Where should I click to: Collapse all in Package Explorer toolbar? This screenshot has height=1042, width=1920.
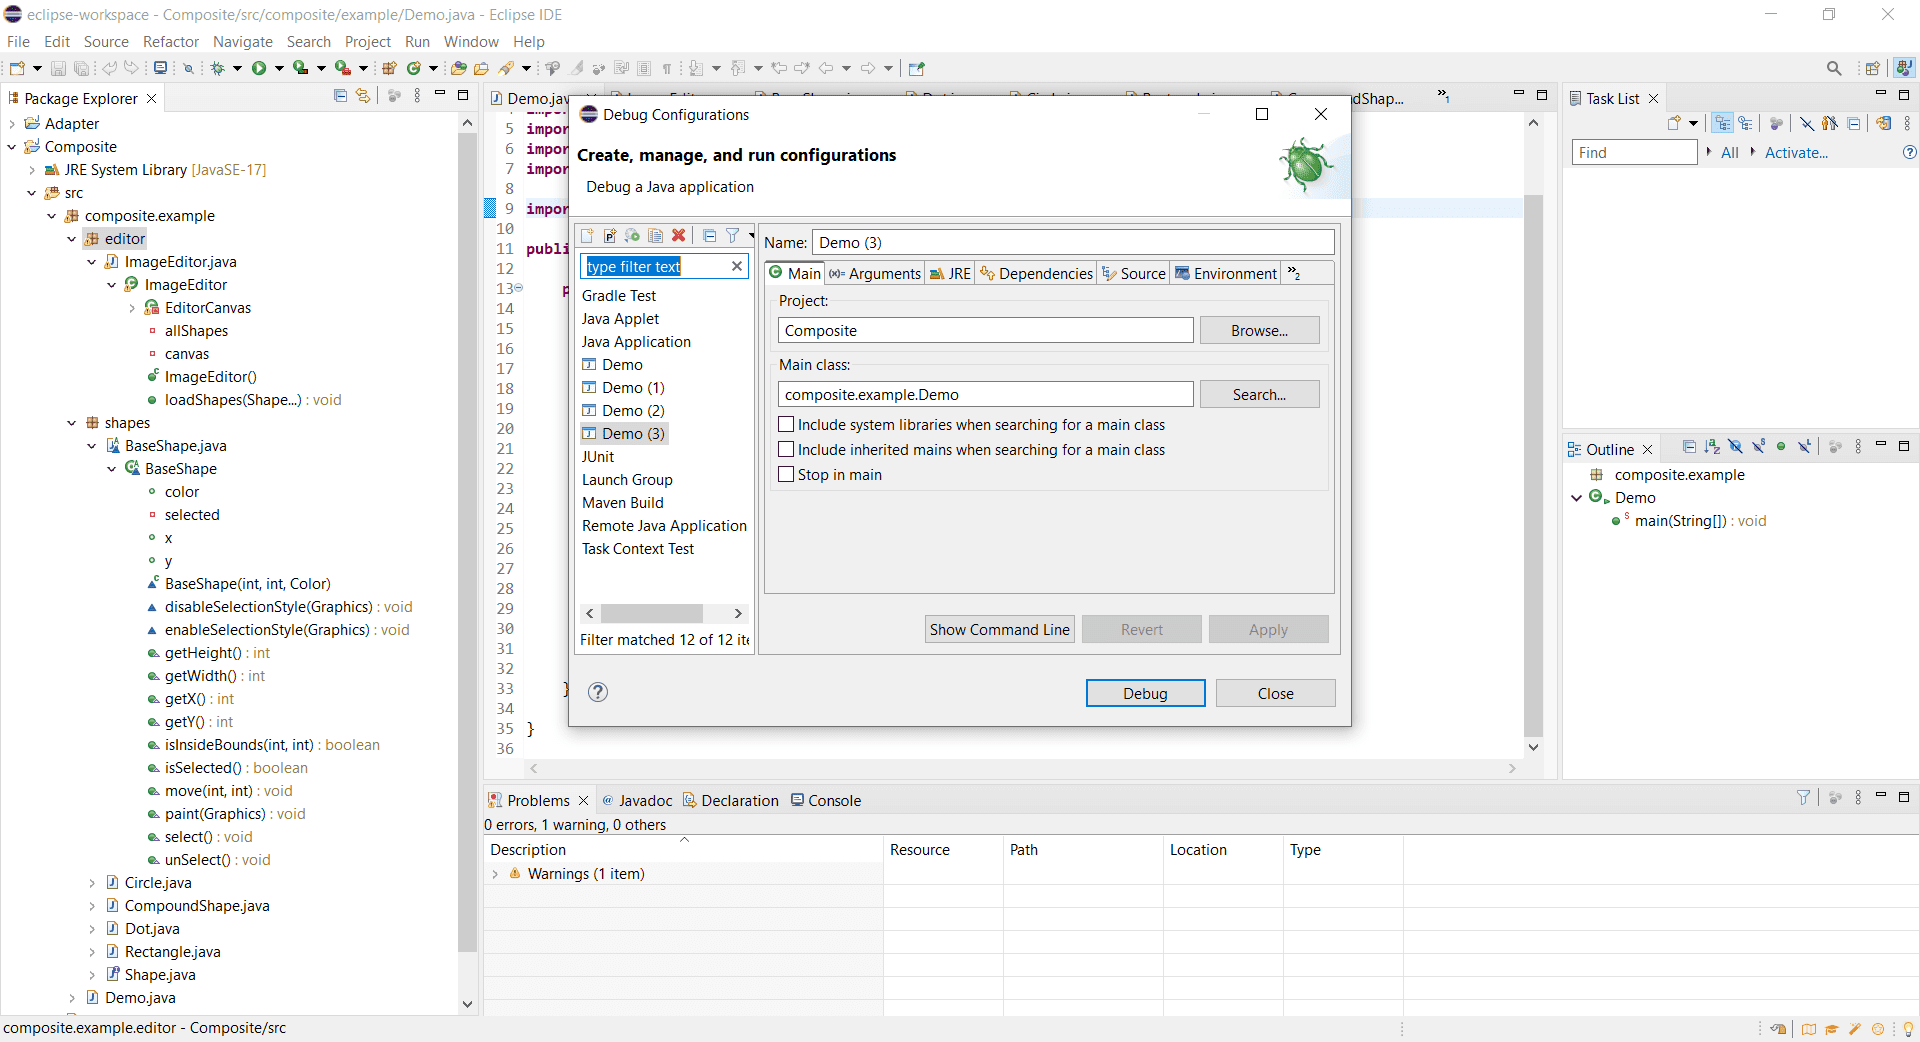coord(340,96)
